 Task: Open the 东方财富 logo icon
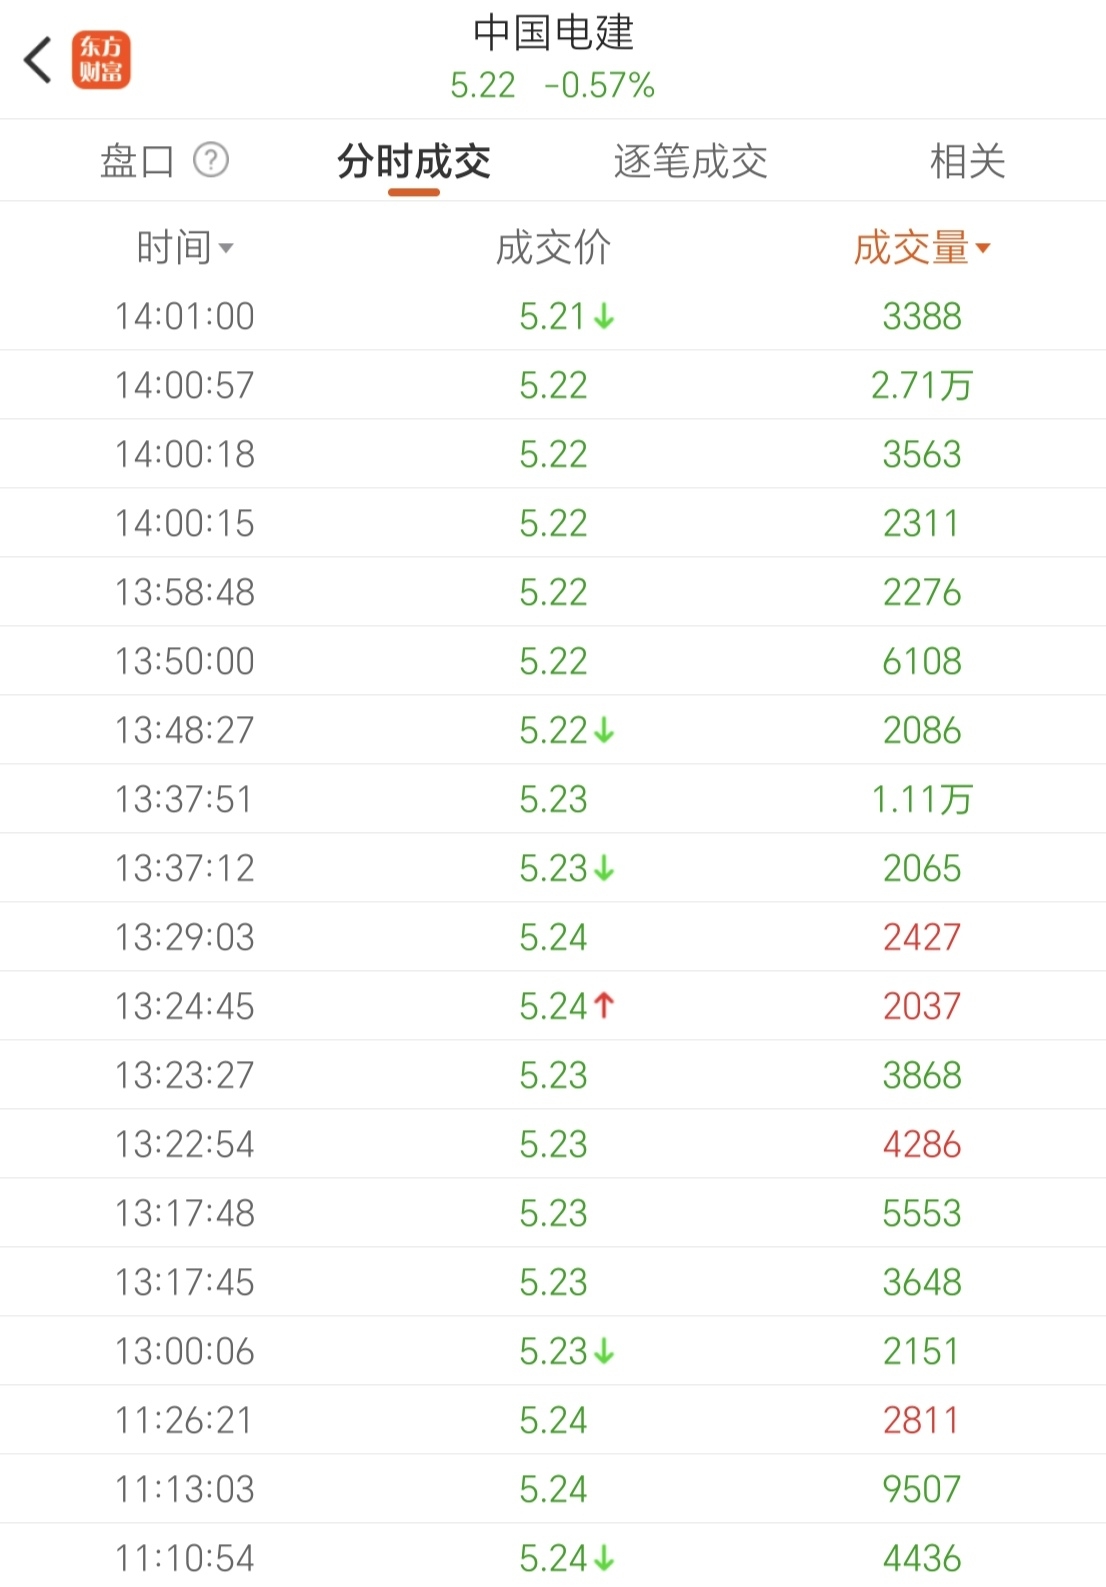click(101, 60)
